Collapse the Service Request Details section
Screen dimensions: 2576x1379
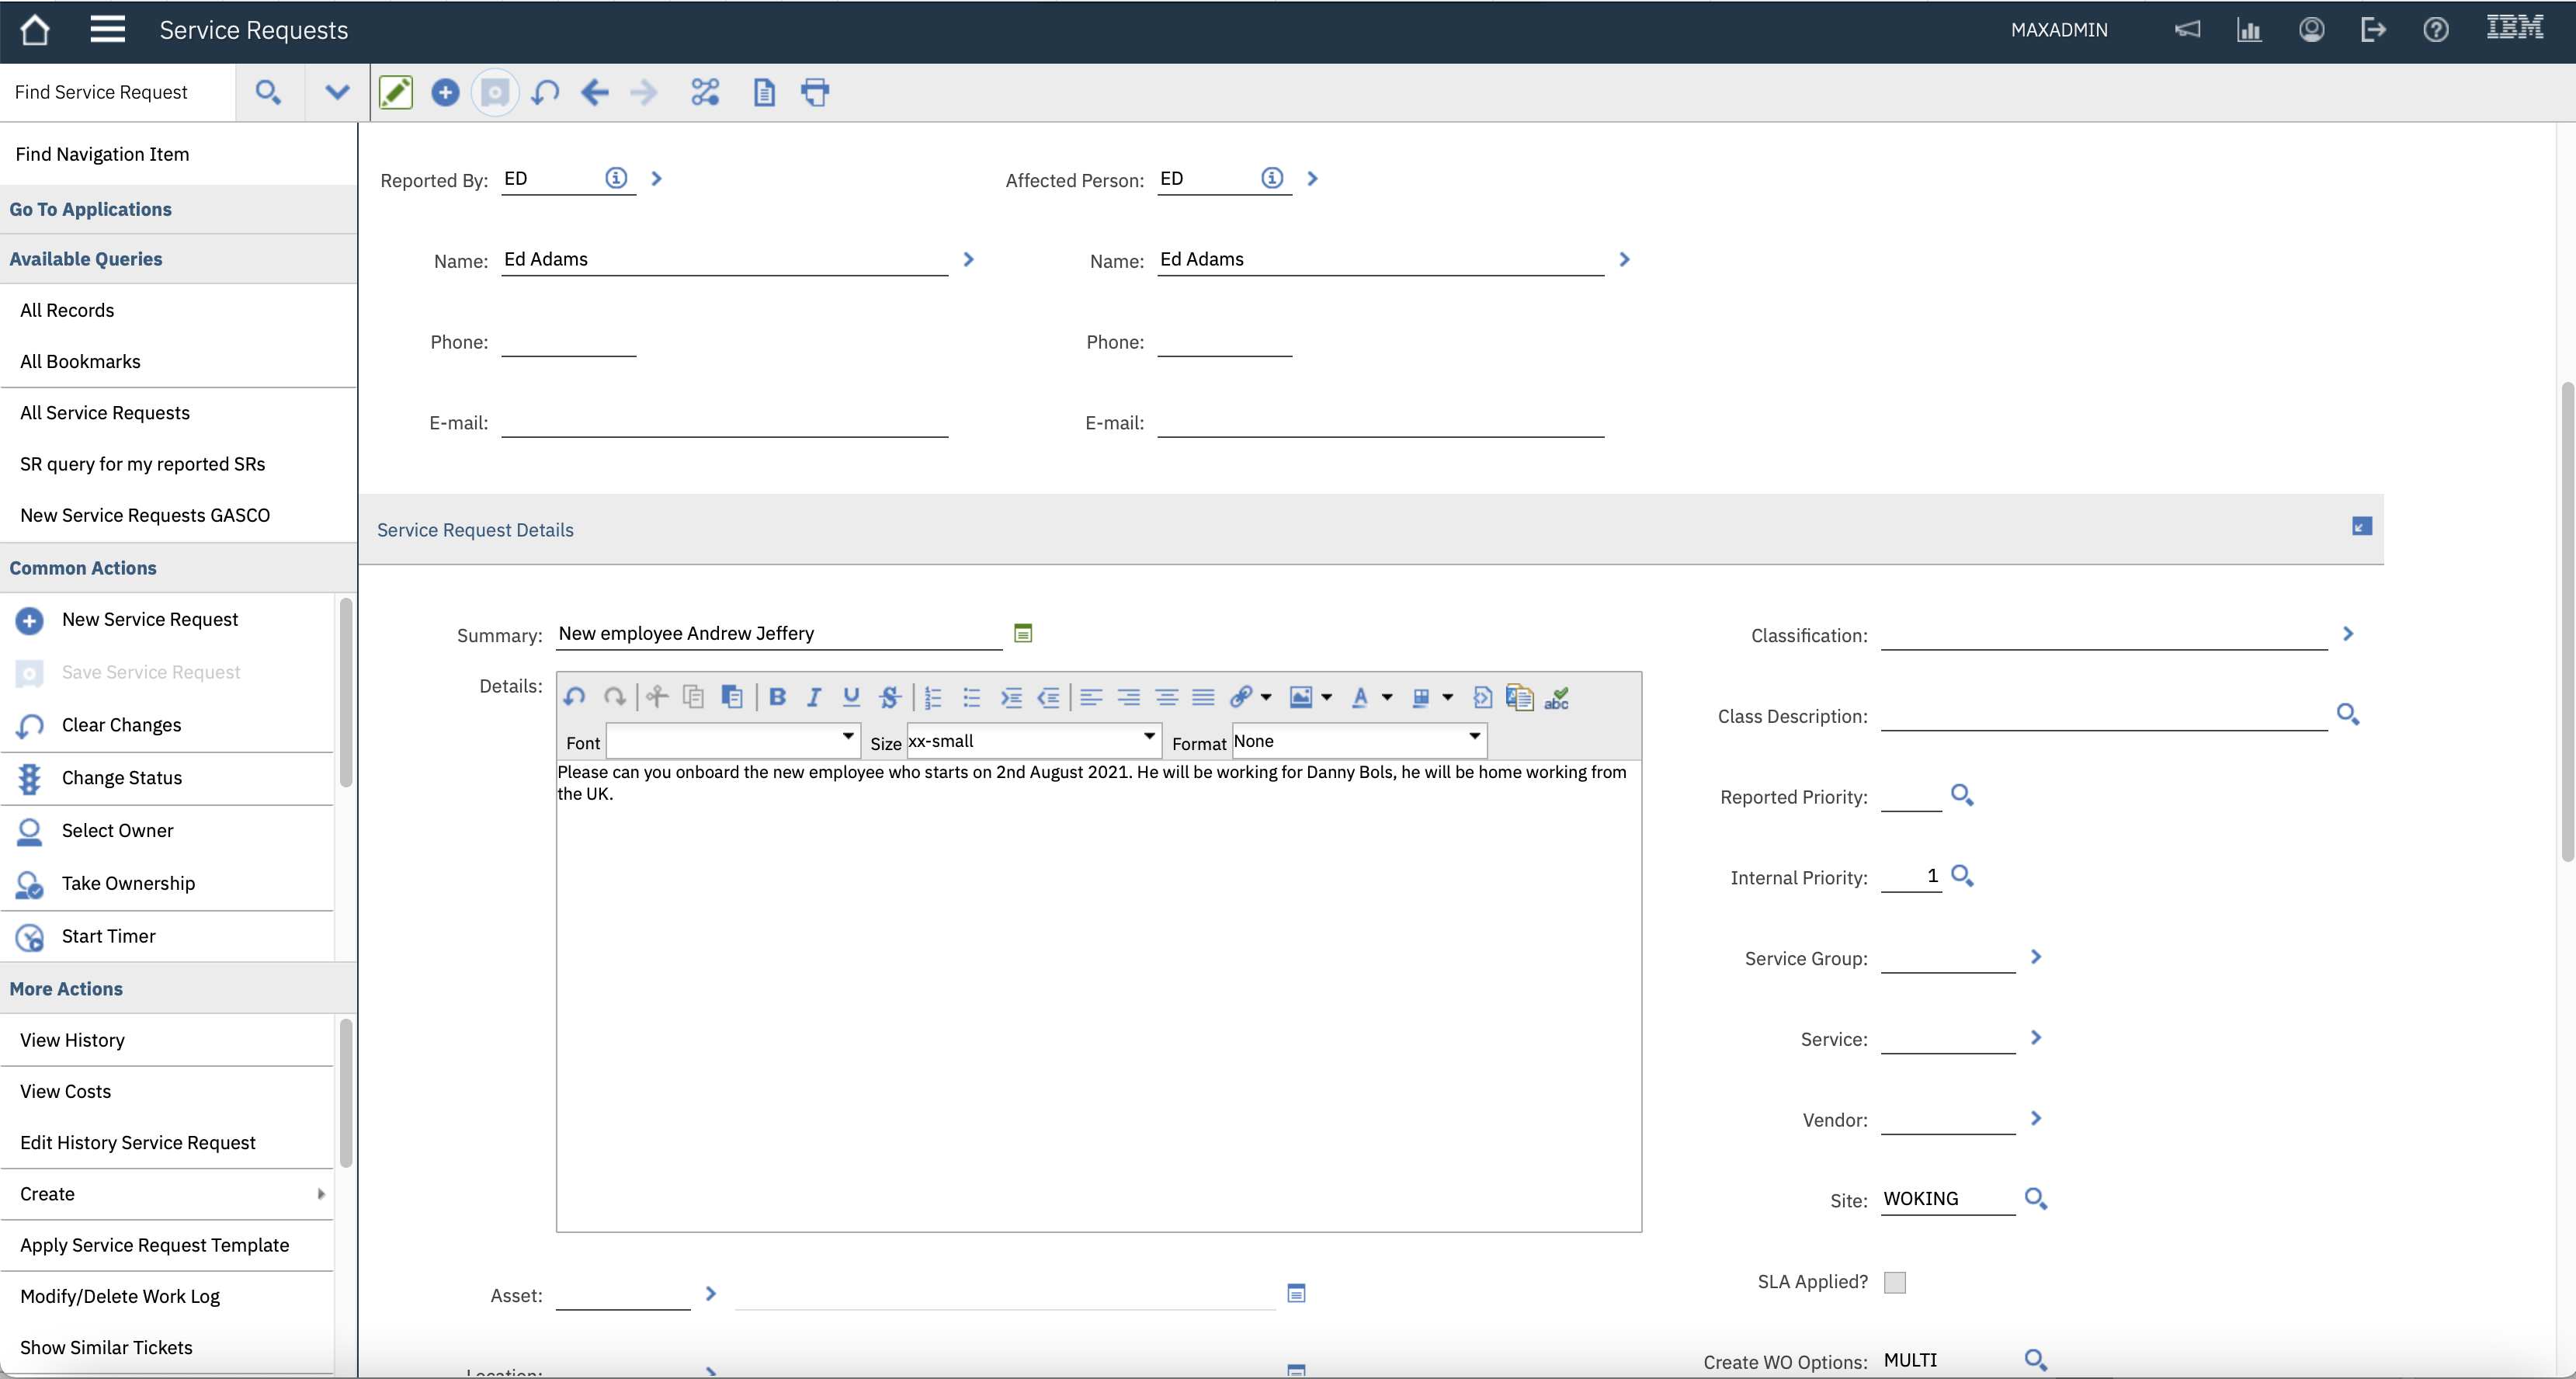[2362, 526]
